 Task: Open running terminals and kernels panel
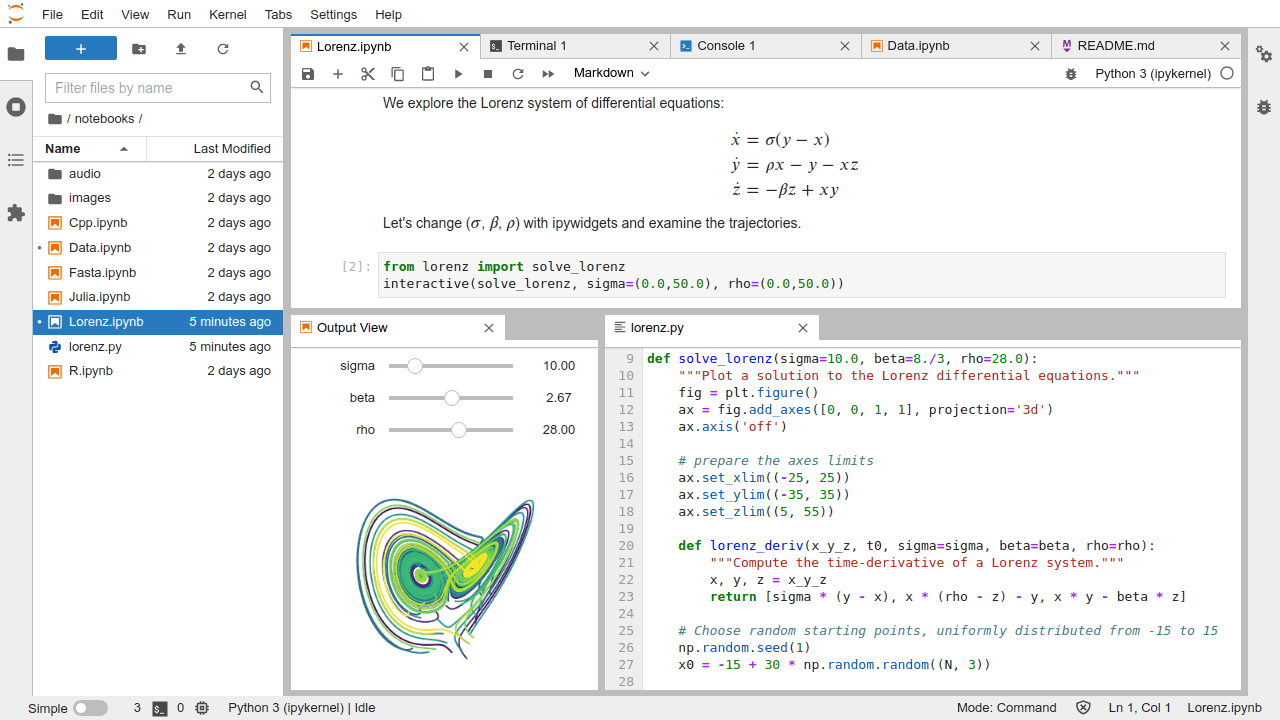[15, 107]
